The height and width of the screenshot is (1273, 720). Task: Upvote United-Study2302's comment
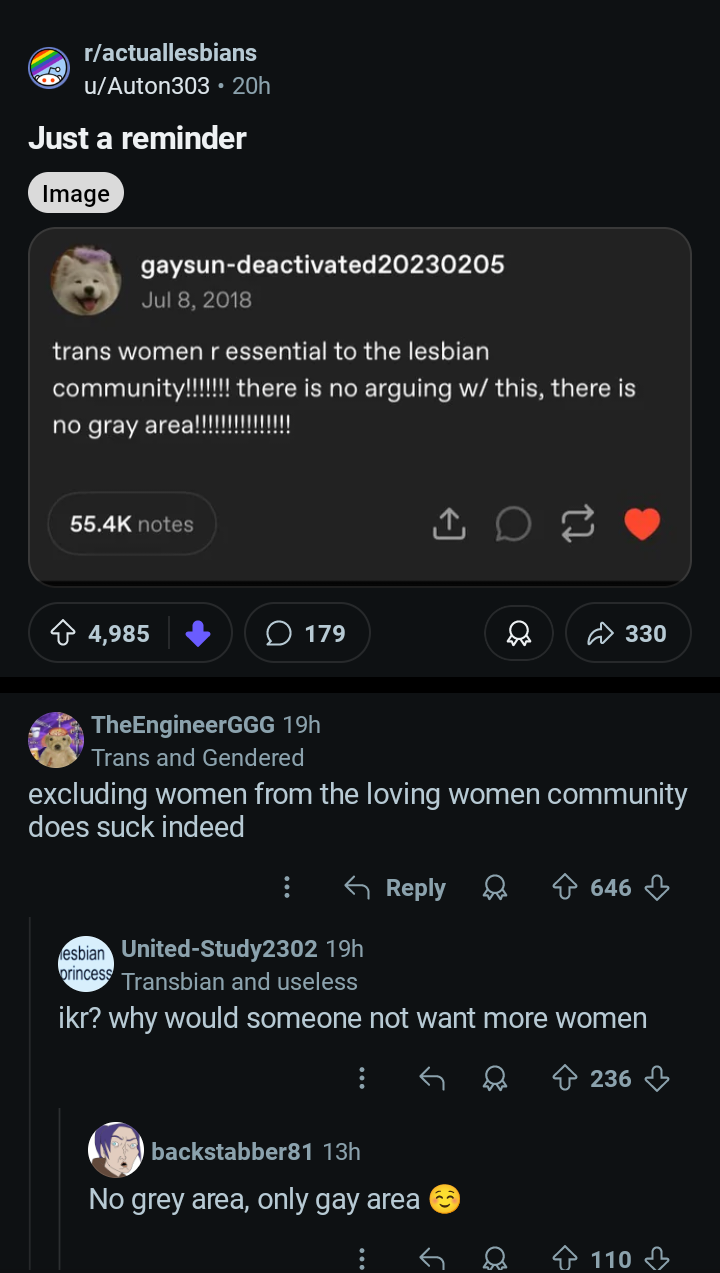tap(566, 1077)
